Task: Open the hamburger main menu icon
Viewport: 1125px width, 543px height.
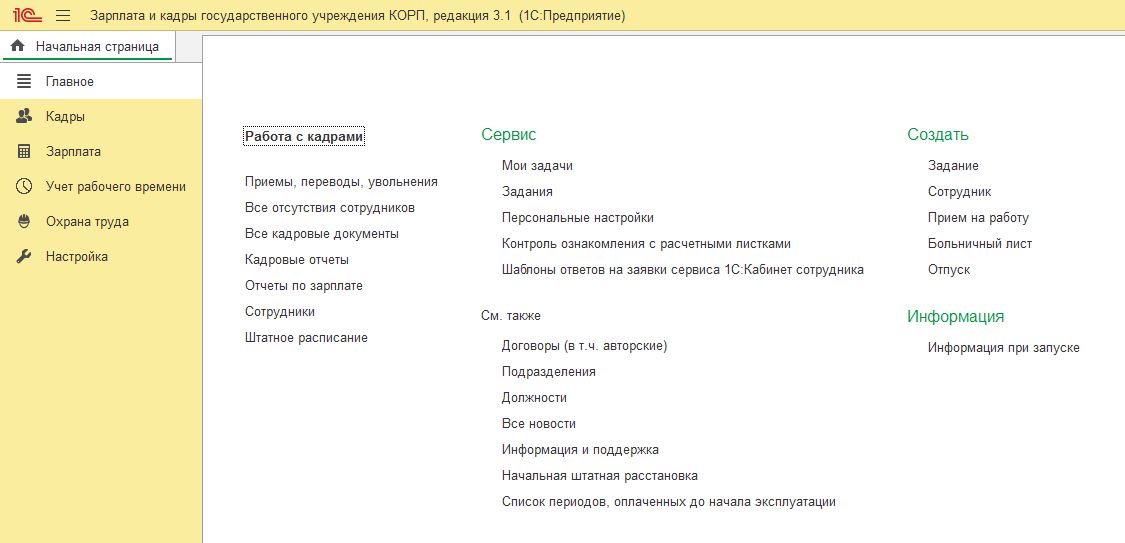Action: (x=63, y=16)
